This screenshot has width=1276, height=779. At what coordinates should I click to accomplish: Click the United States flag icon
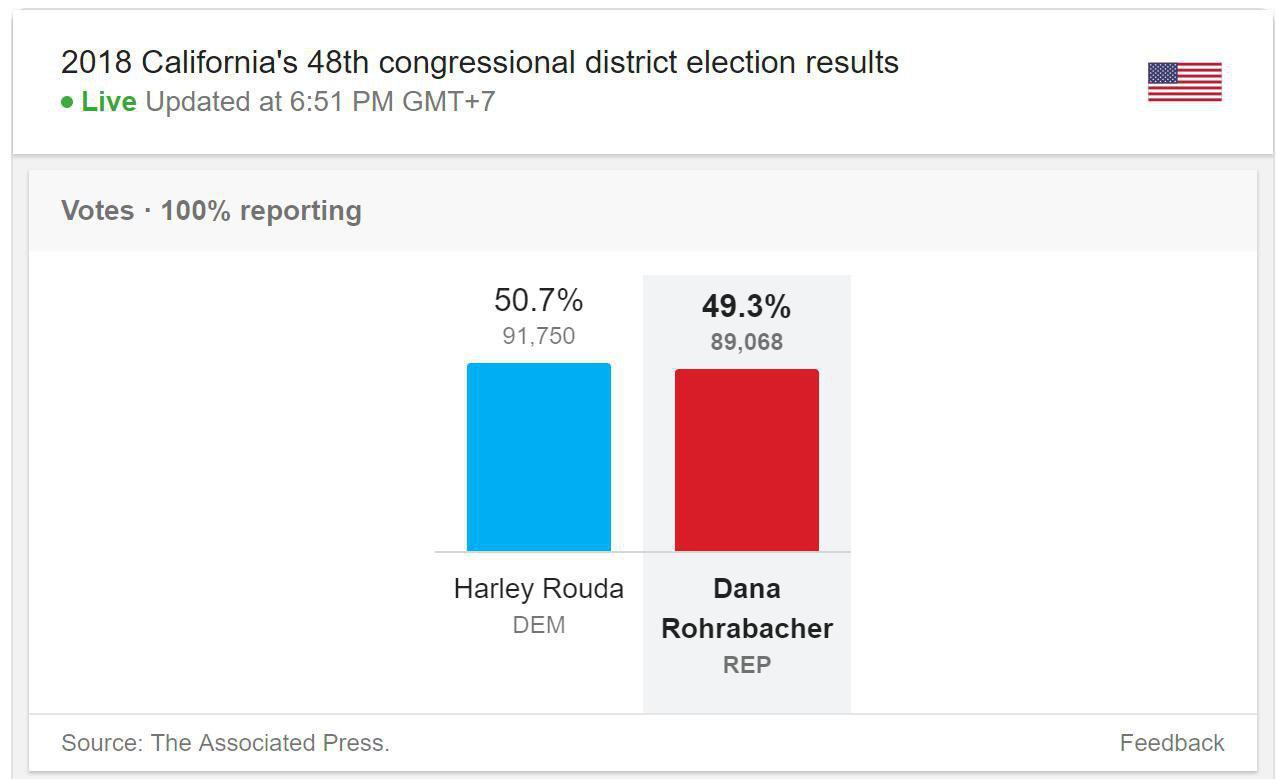coord(1184,82)
